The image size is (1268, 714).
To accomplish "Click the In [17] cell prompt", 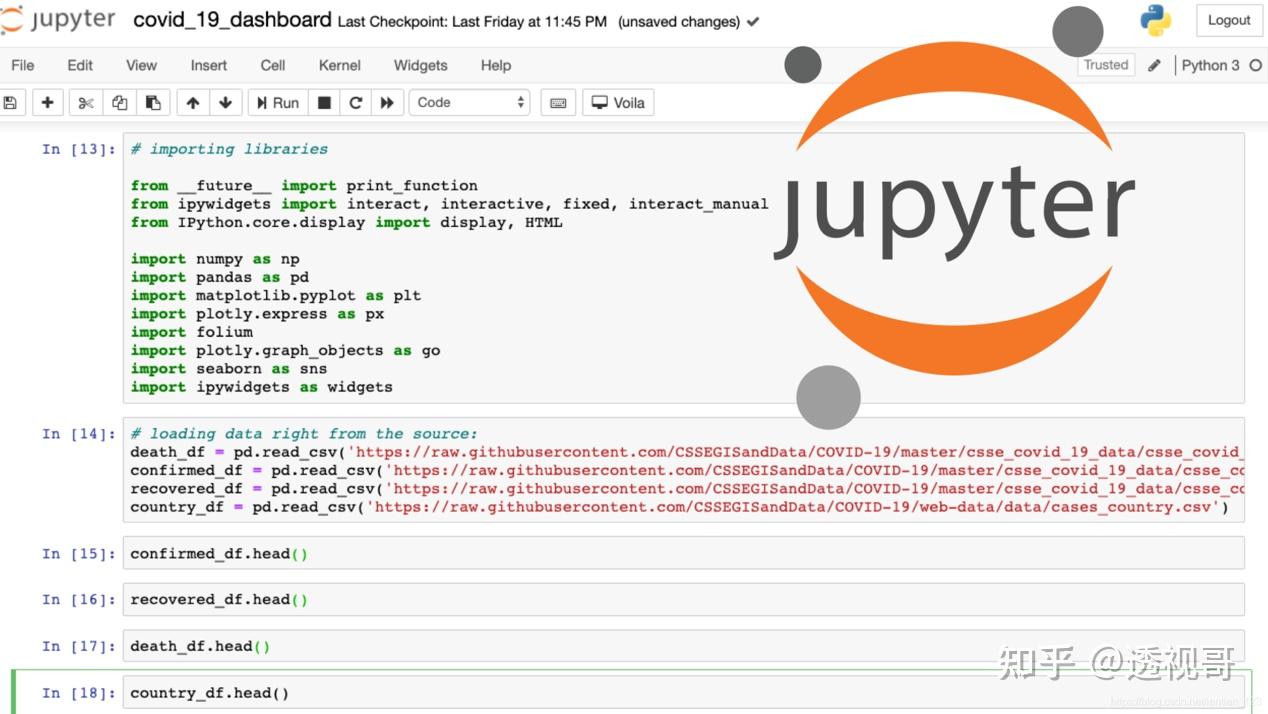I will [x=79, y=646].
